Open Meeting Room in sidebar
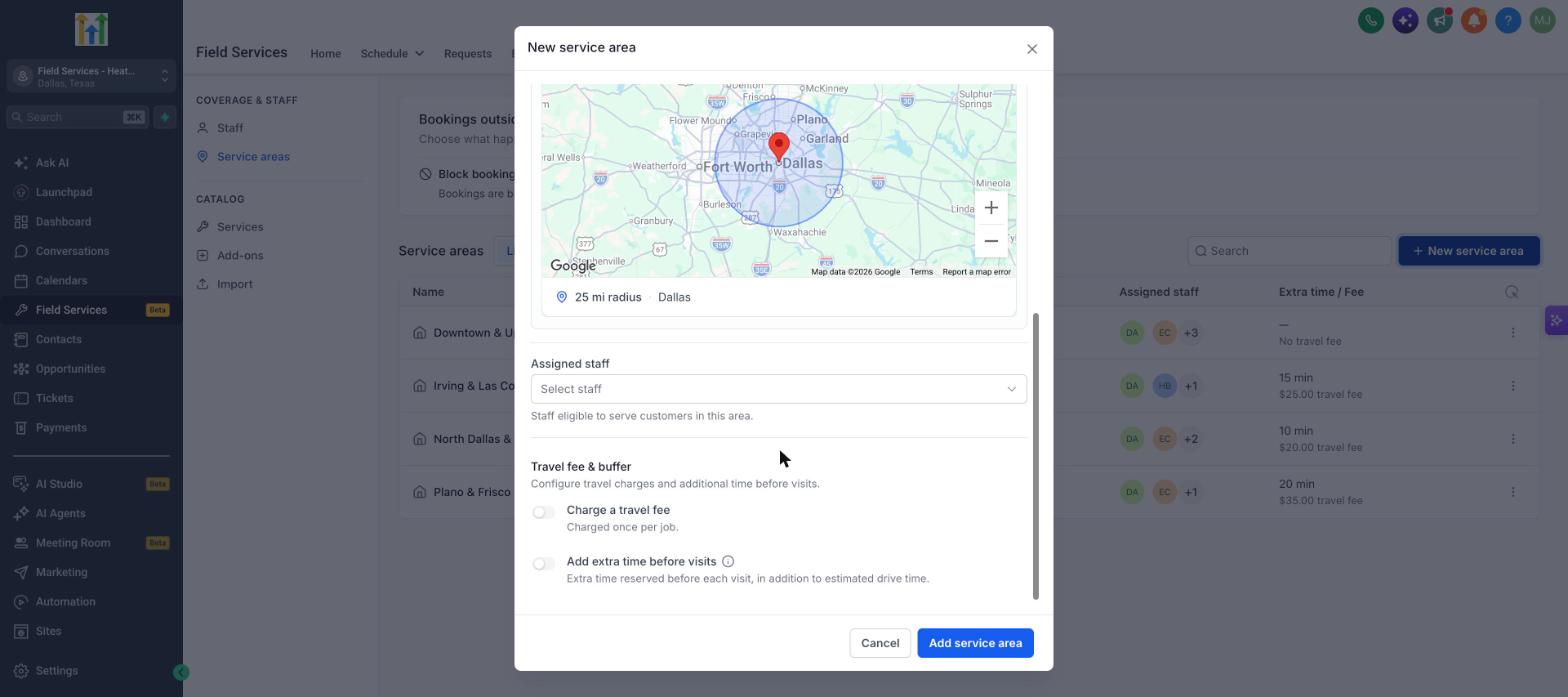Screen dimensions: 1568x697 click(x=73, y=543)
